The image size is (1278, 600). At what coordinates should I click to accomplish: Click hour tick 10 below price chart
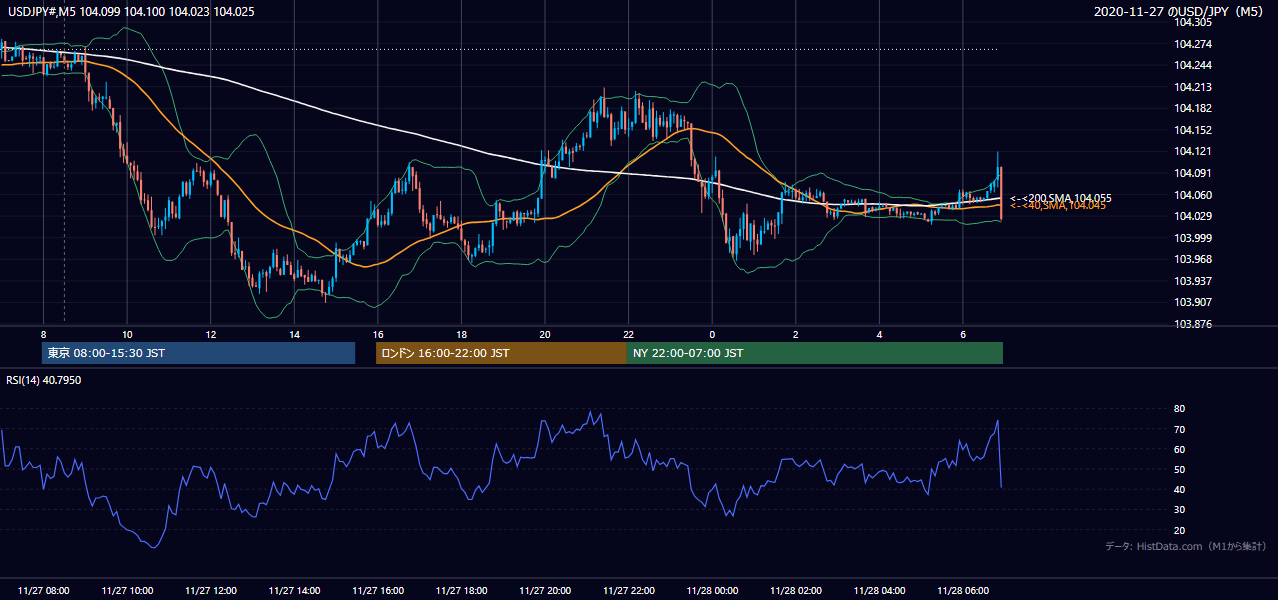point(127,334)
